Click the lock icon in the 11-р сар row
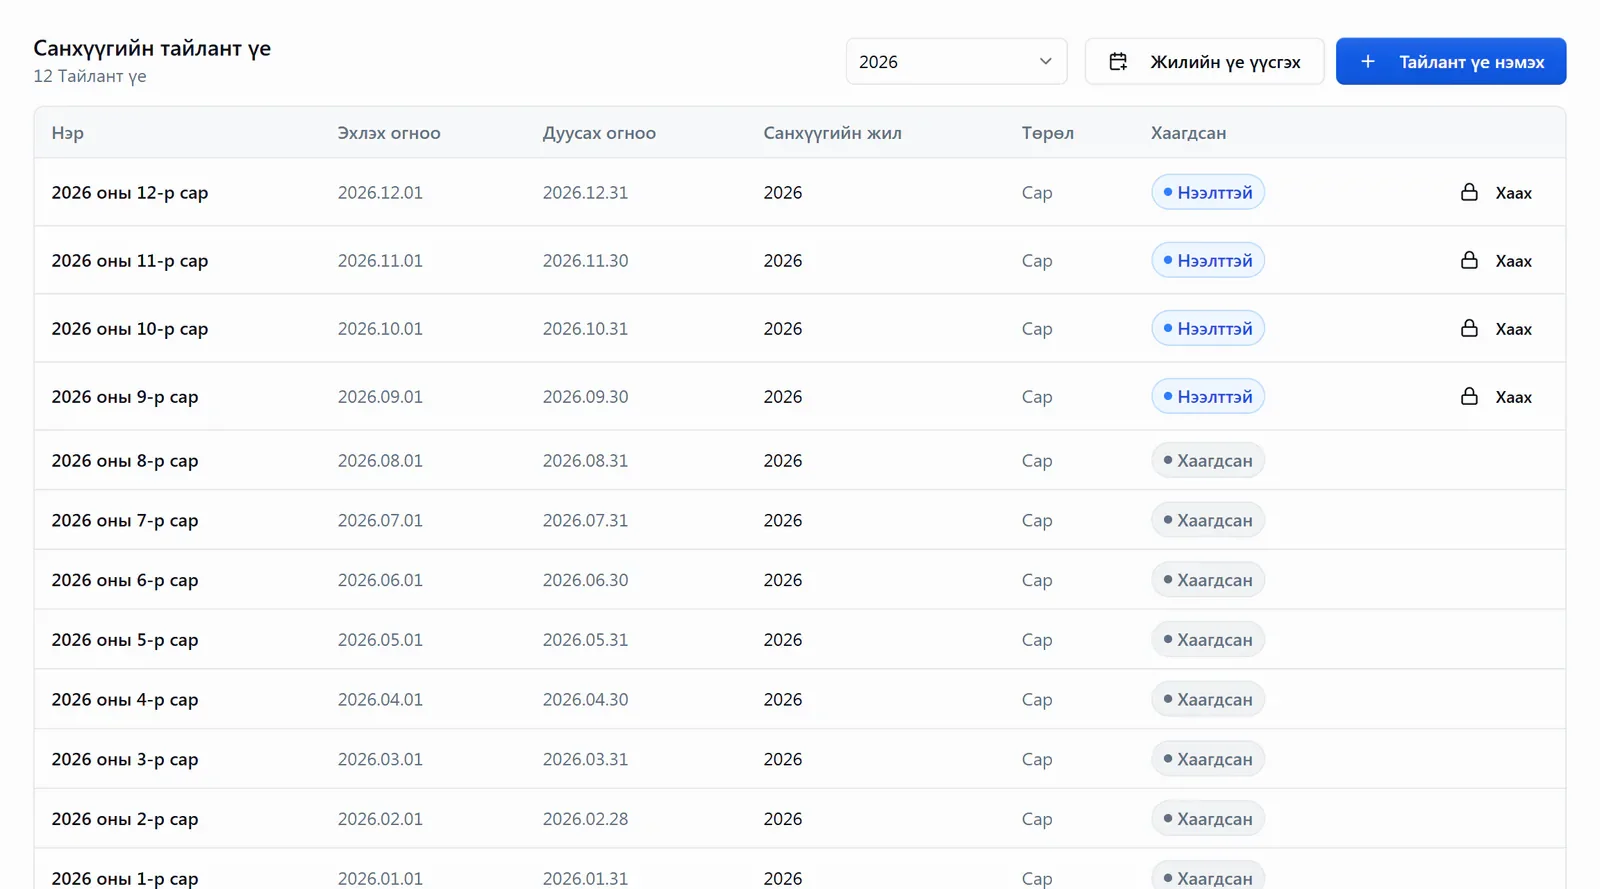1600x889 pixels. coord(1469,260)
